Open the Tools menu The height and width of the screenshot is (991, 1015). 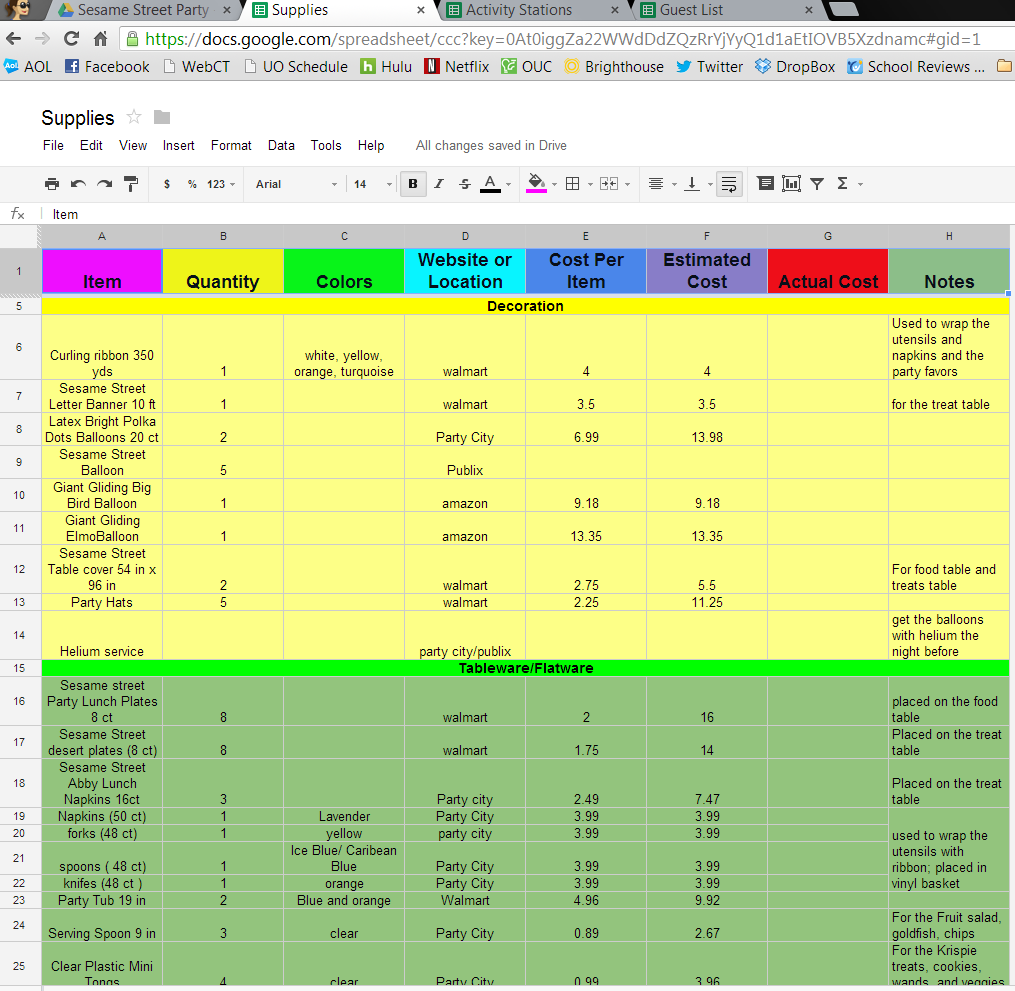(x=326, y=145)
